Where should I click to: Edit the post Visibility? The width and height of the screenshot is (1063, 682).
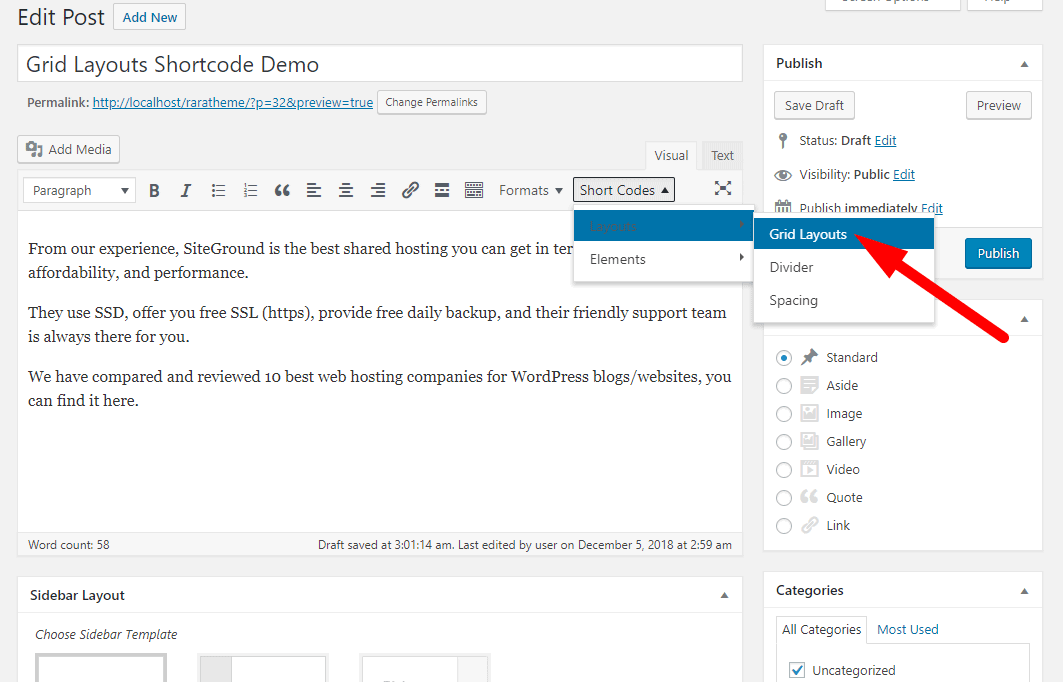click(903, 174)
